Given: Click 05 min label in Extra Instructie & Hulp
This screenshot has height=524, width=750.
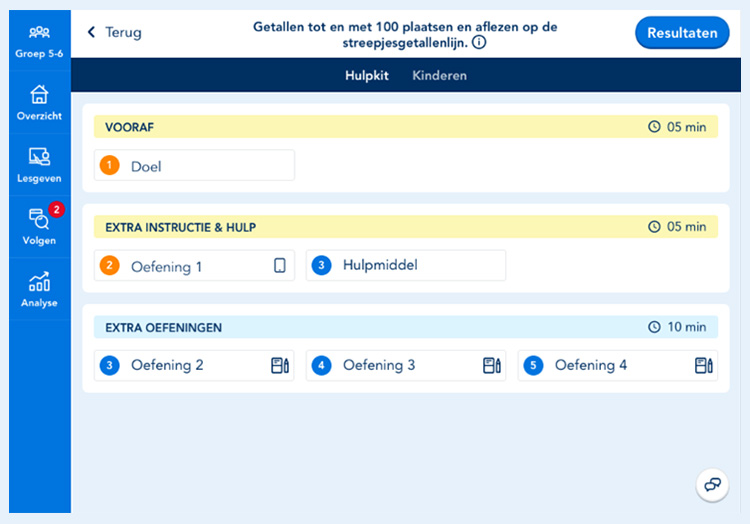Looking at the screenshot, I should pos(686,227).
